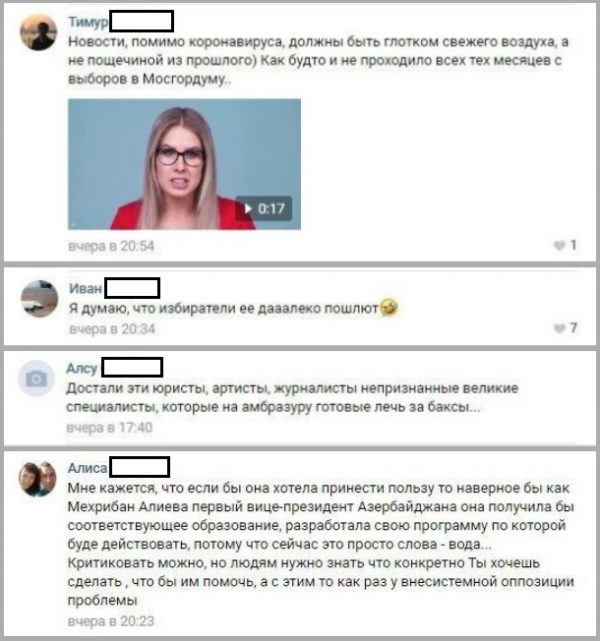Open Алиса's profile photo avatar

[38, 478]
